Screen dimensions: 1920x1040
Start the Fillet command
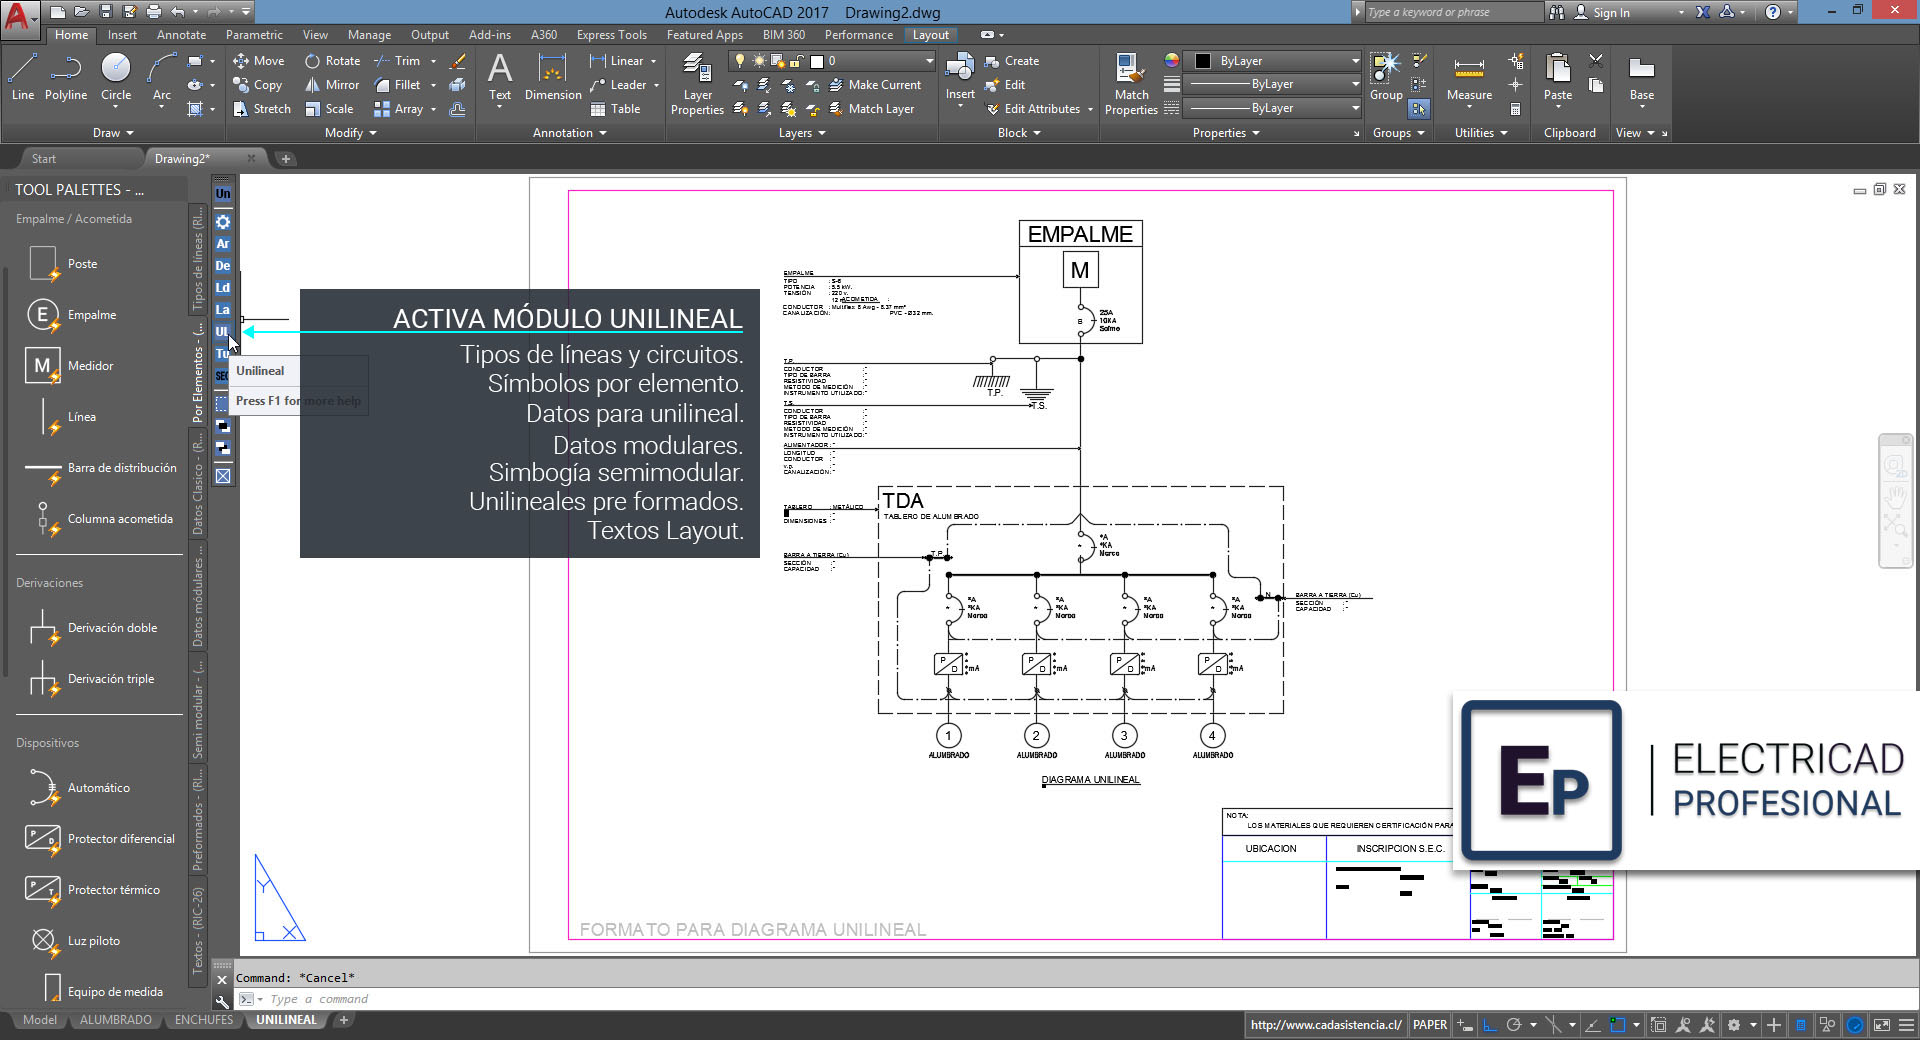[397, 85]
